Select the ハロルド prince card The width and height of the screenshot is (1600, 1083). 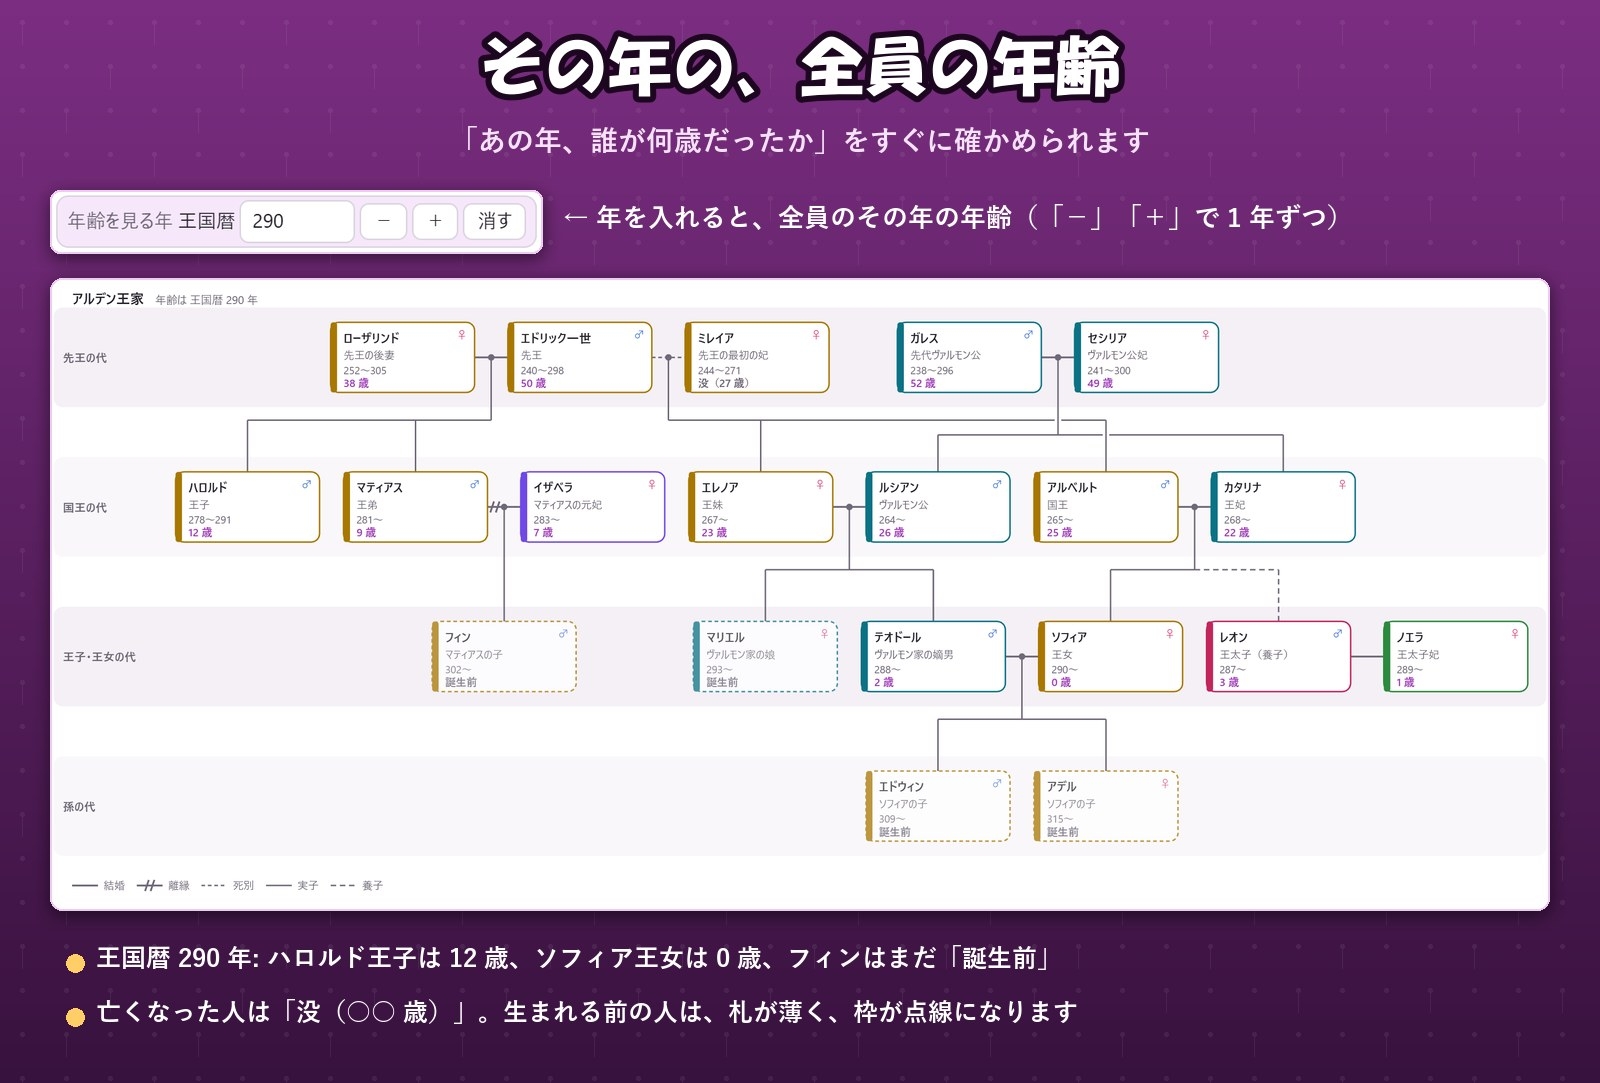coord(248,507)
